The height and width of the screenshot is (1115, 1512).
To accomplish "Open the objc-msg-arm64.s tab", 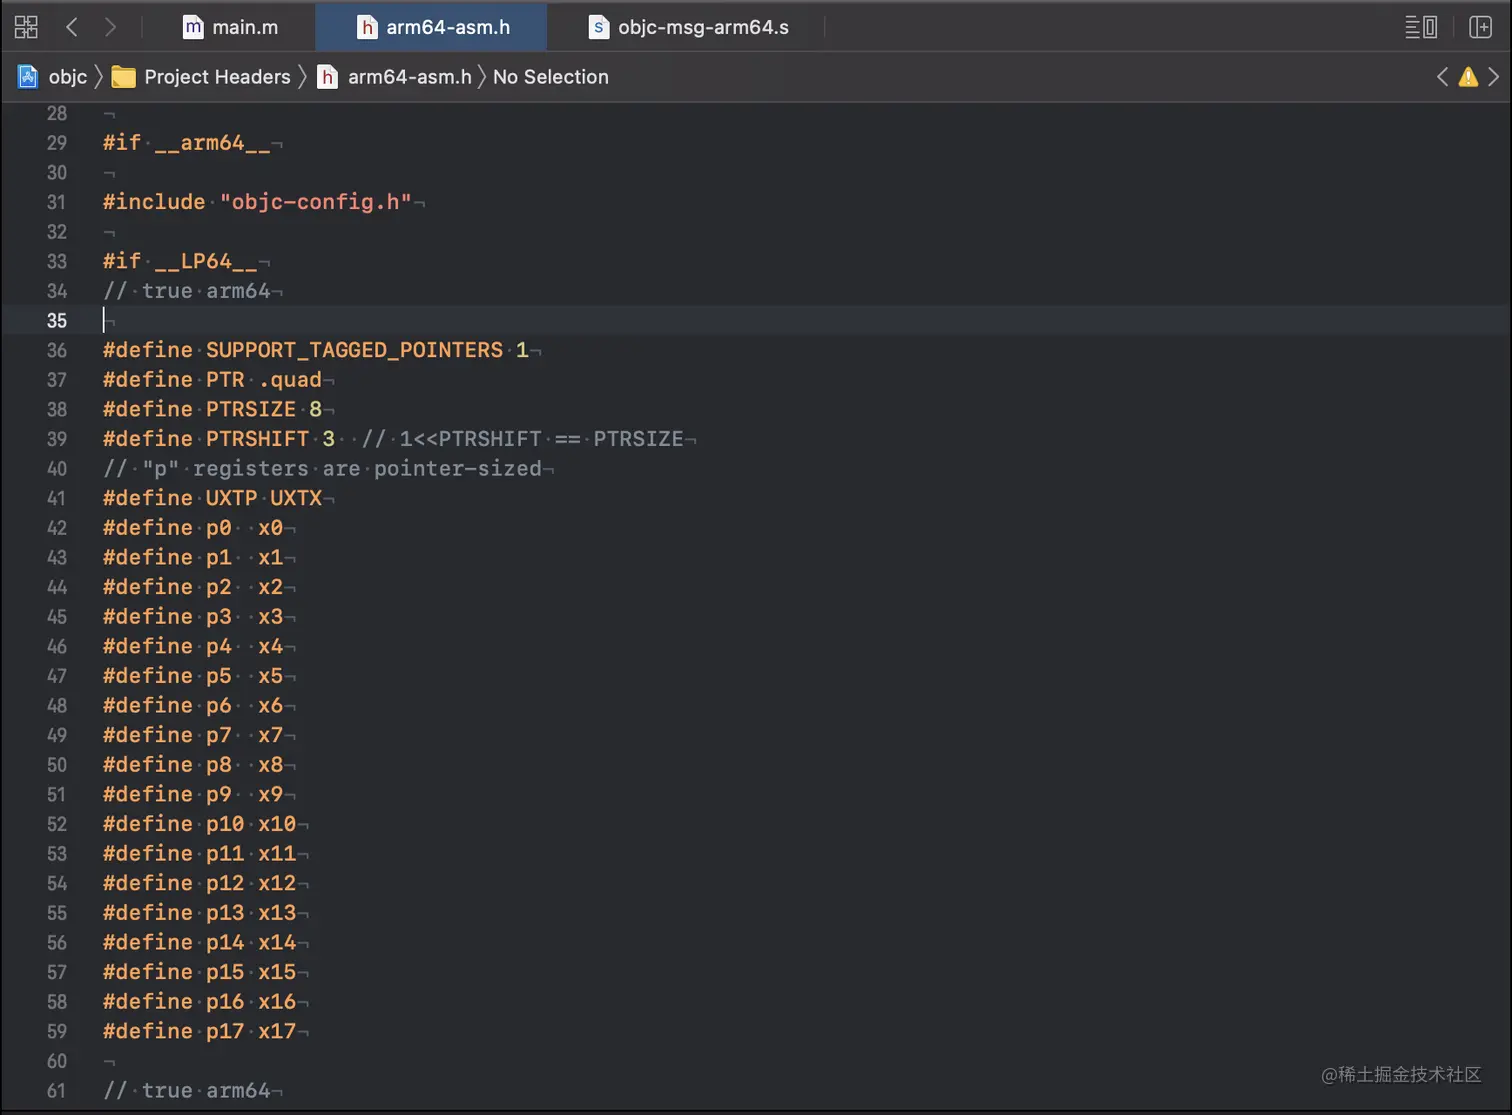I will (x=688, y=27).
